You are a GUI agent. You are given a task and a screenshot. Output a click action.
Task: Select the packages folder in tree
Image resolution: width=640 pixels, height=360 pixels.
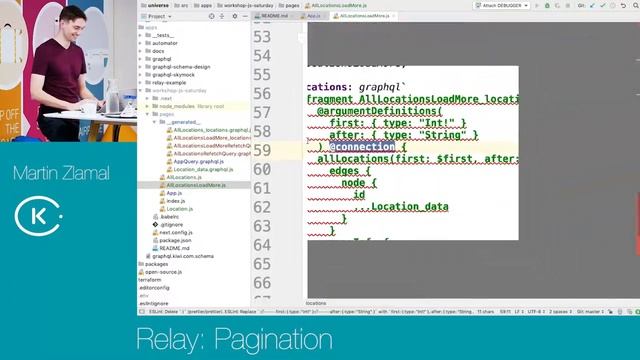156,264
